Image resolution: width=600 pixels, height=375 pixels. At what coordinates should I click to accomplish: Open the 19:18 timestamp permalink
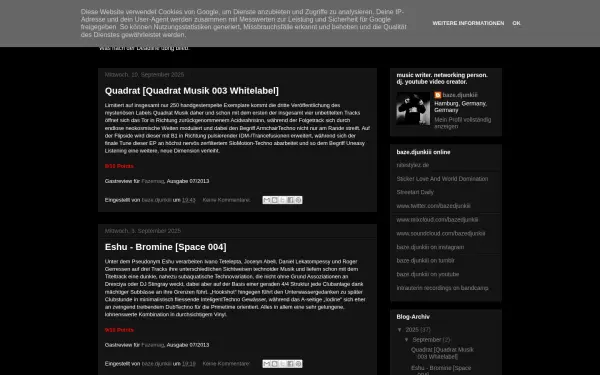point(189,364)
